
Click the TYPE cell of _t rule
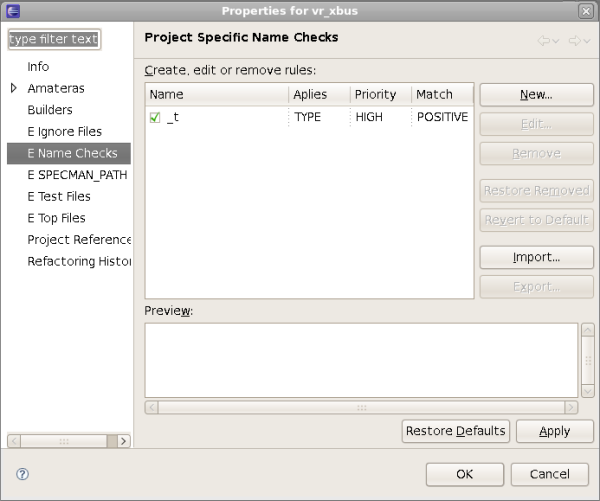[307, 117]
